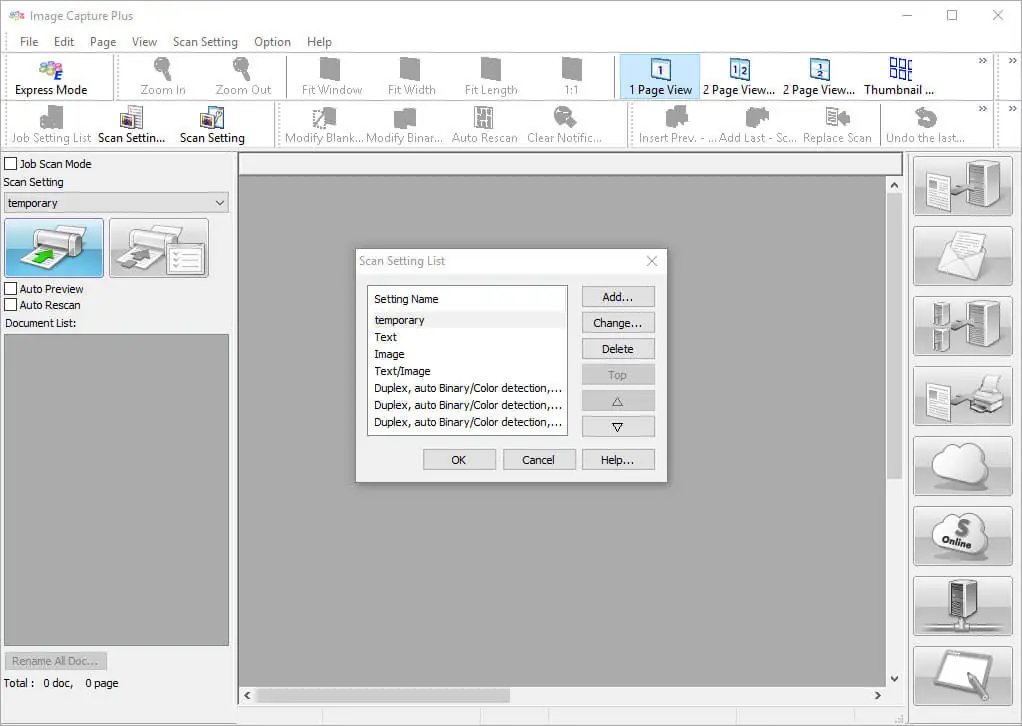
Task: Start scan with green arrow scanner button
Action: [x=54, y=248]
